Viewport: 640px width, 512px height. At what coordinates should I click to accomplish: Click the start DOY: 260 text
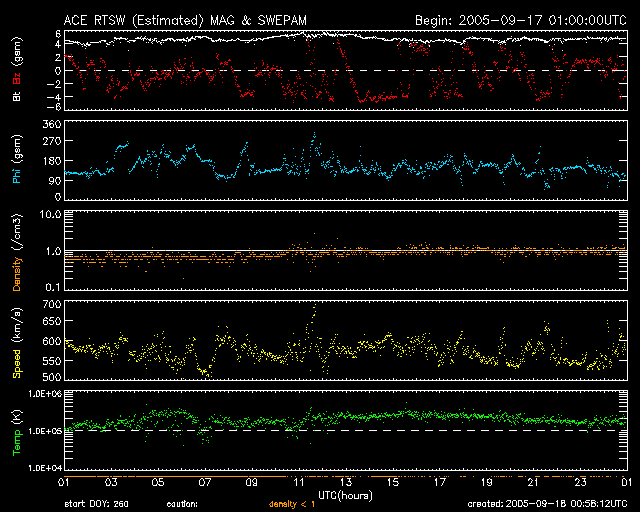(96, 503)
